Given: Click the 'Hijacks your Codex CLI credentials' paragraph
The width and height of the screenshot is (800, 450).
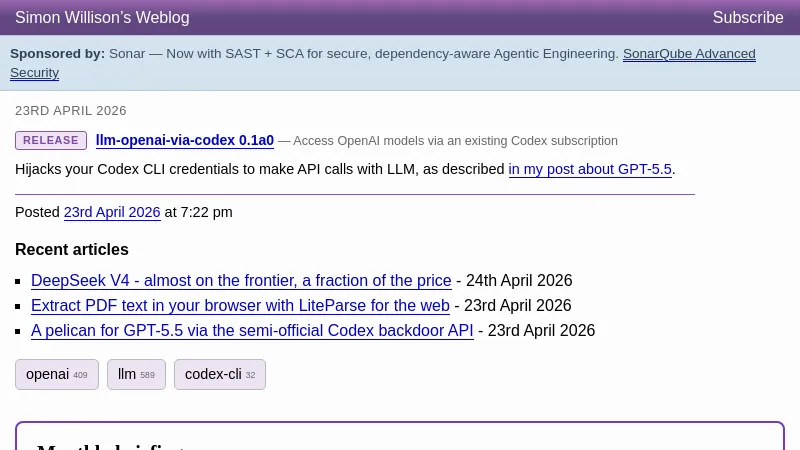Looking at the screenshot, I should pos(260,170).
